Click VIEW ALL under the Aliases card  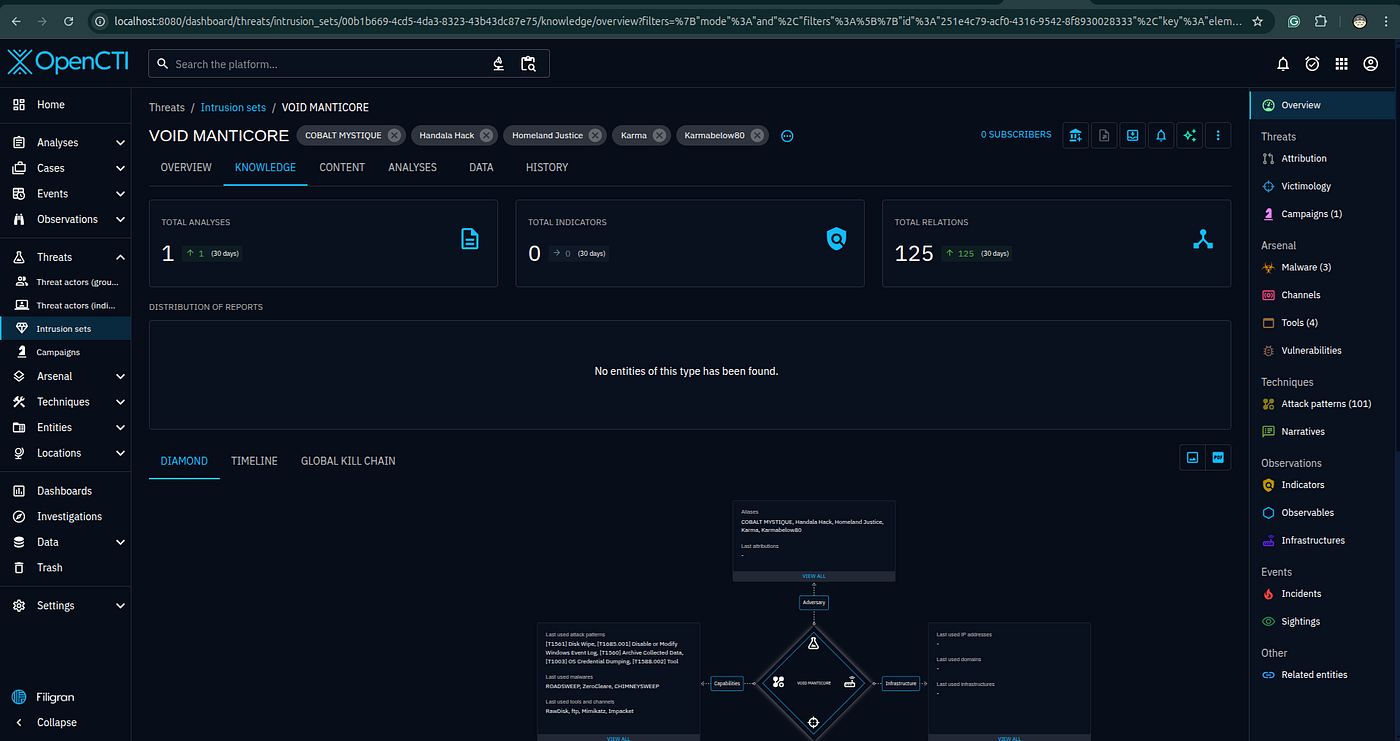[x=814, y=576]
